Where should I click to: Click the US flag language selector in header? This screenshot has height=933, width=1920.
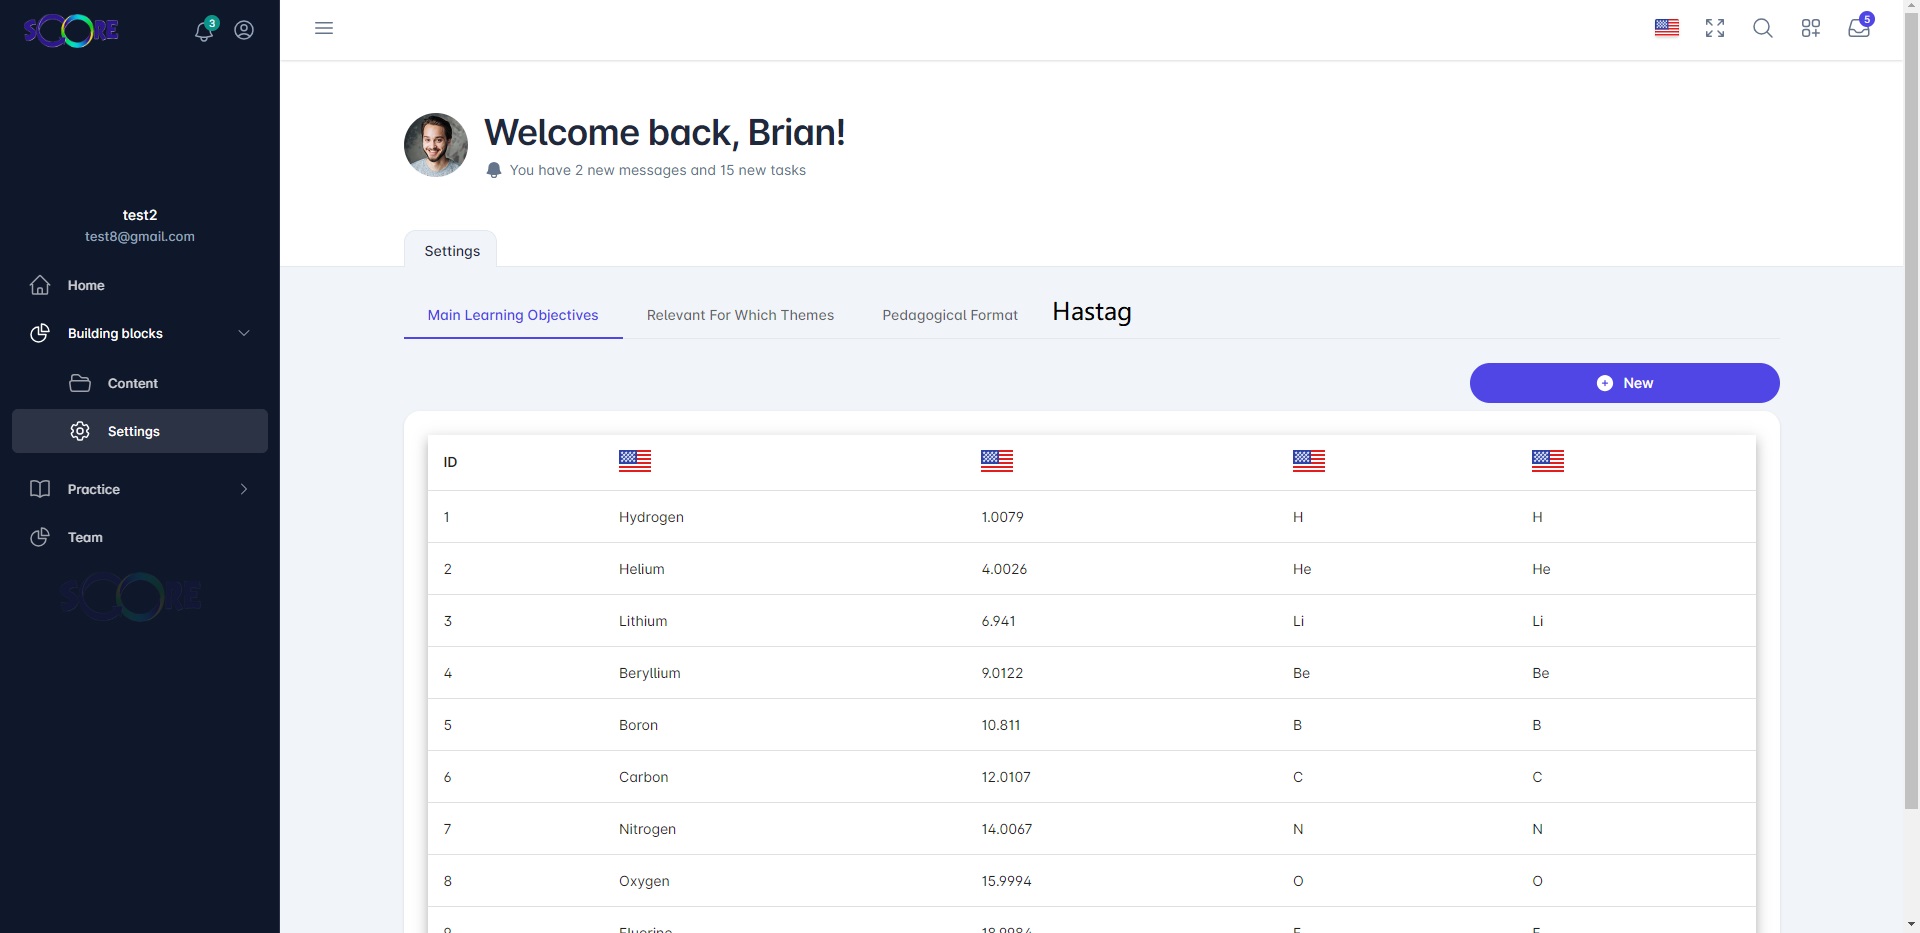tap(1666, 28)
